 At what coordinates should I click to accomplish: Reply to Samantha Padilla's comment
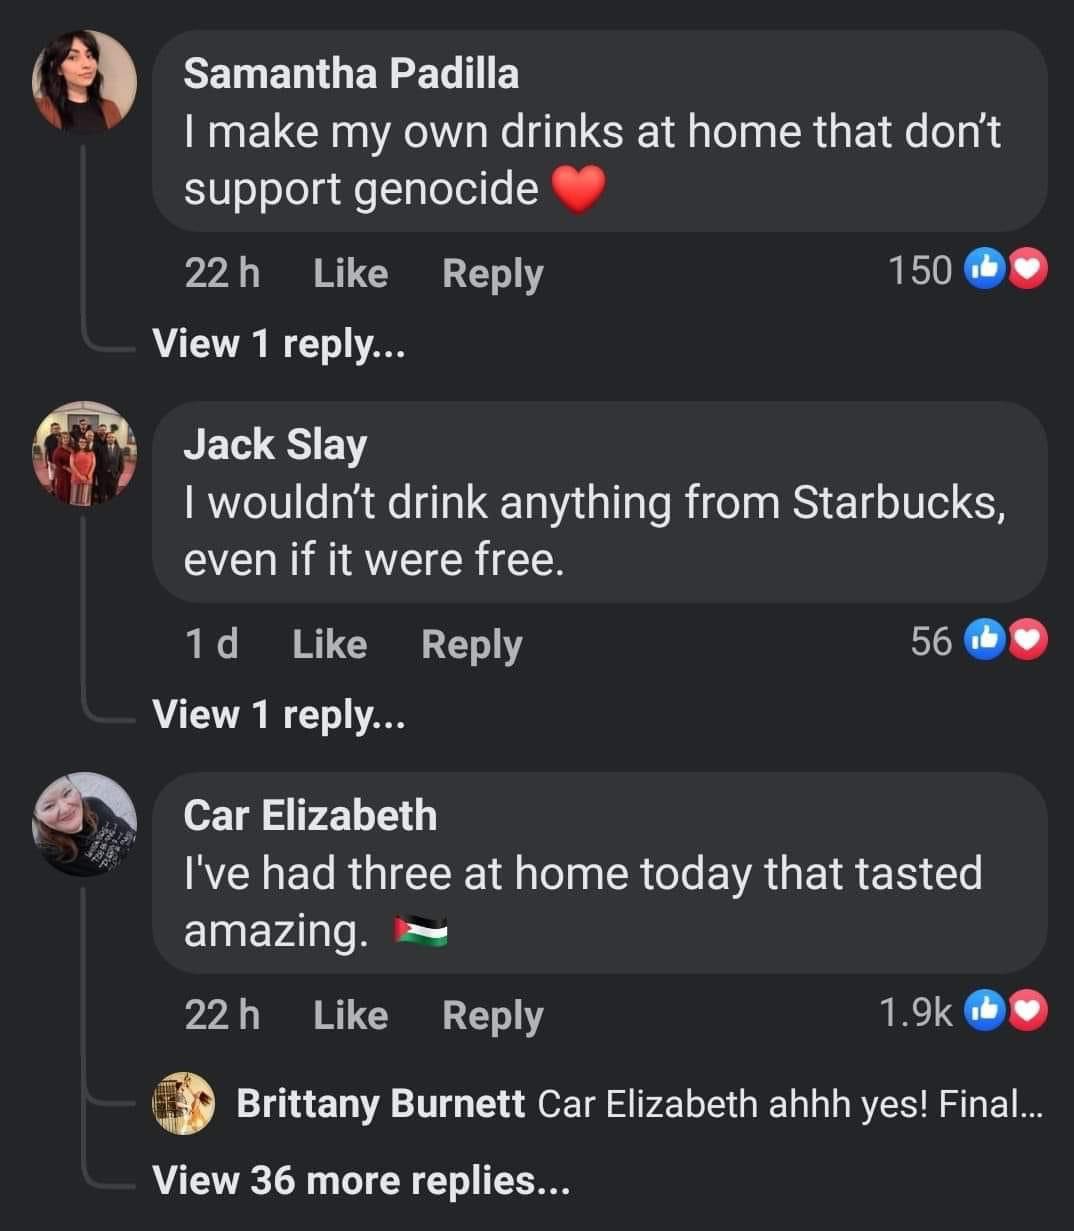[492, 272]
